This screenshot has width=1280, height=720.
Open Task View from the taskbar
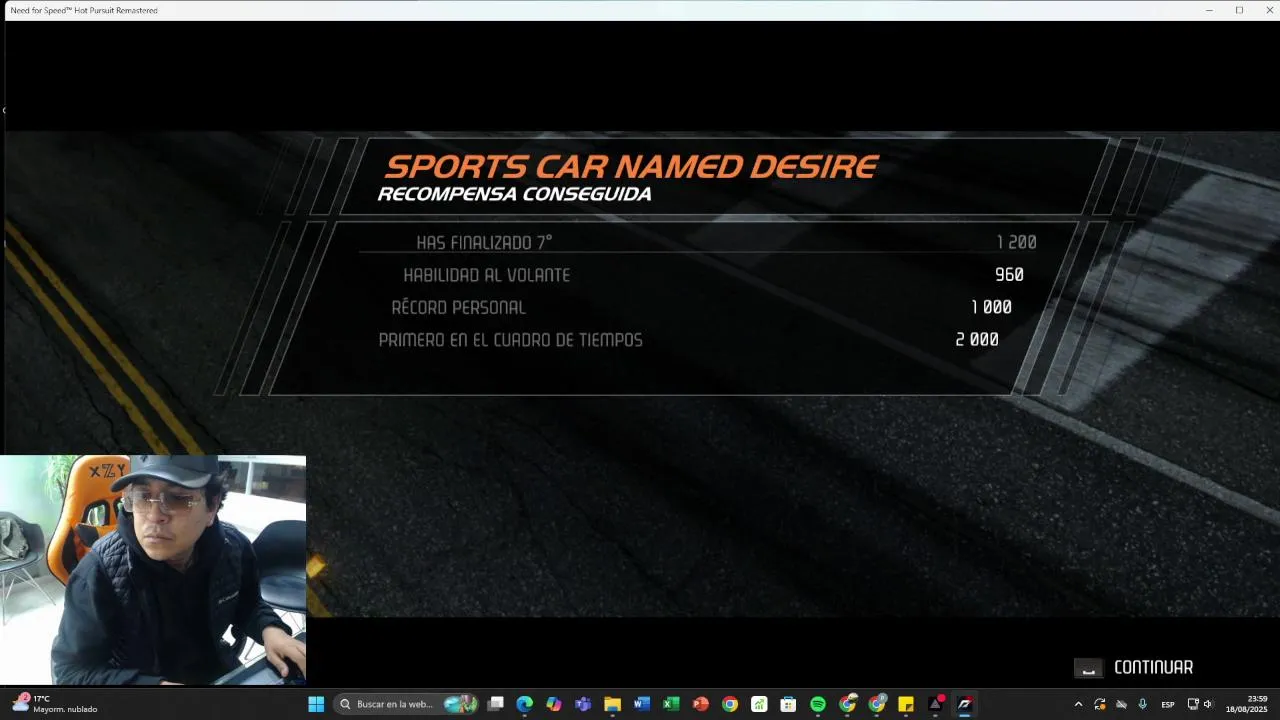(x=495, y=704)
